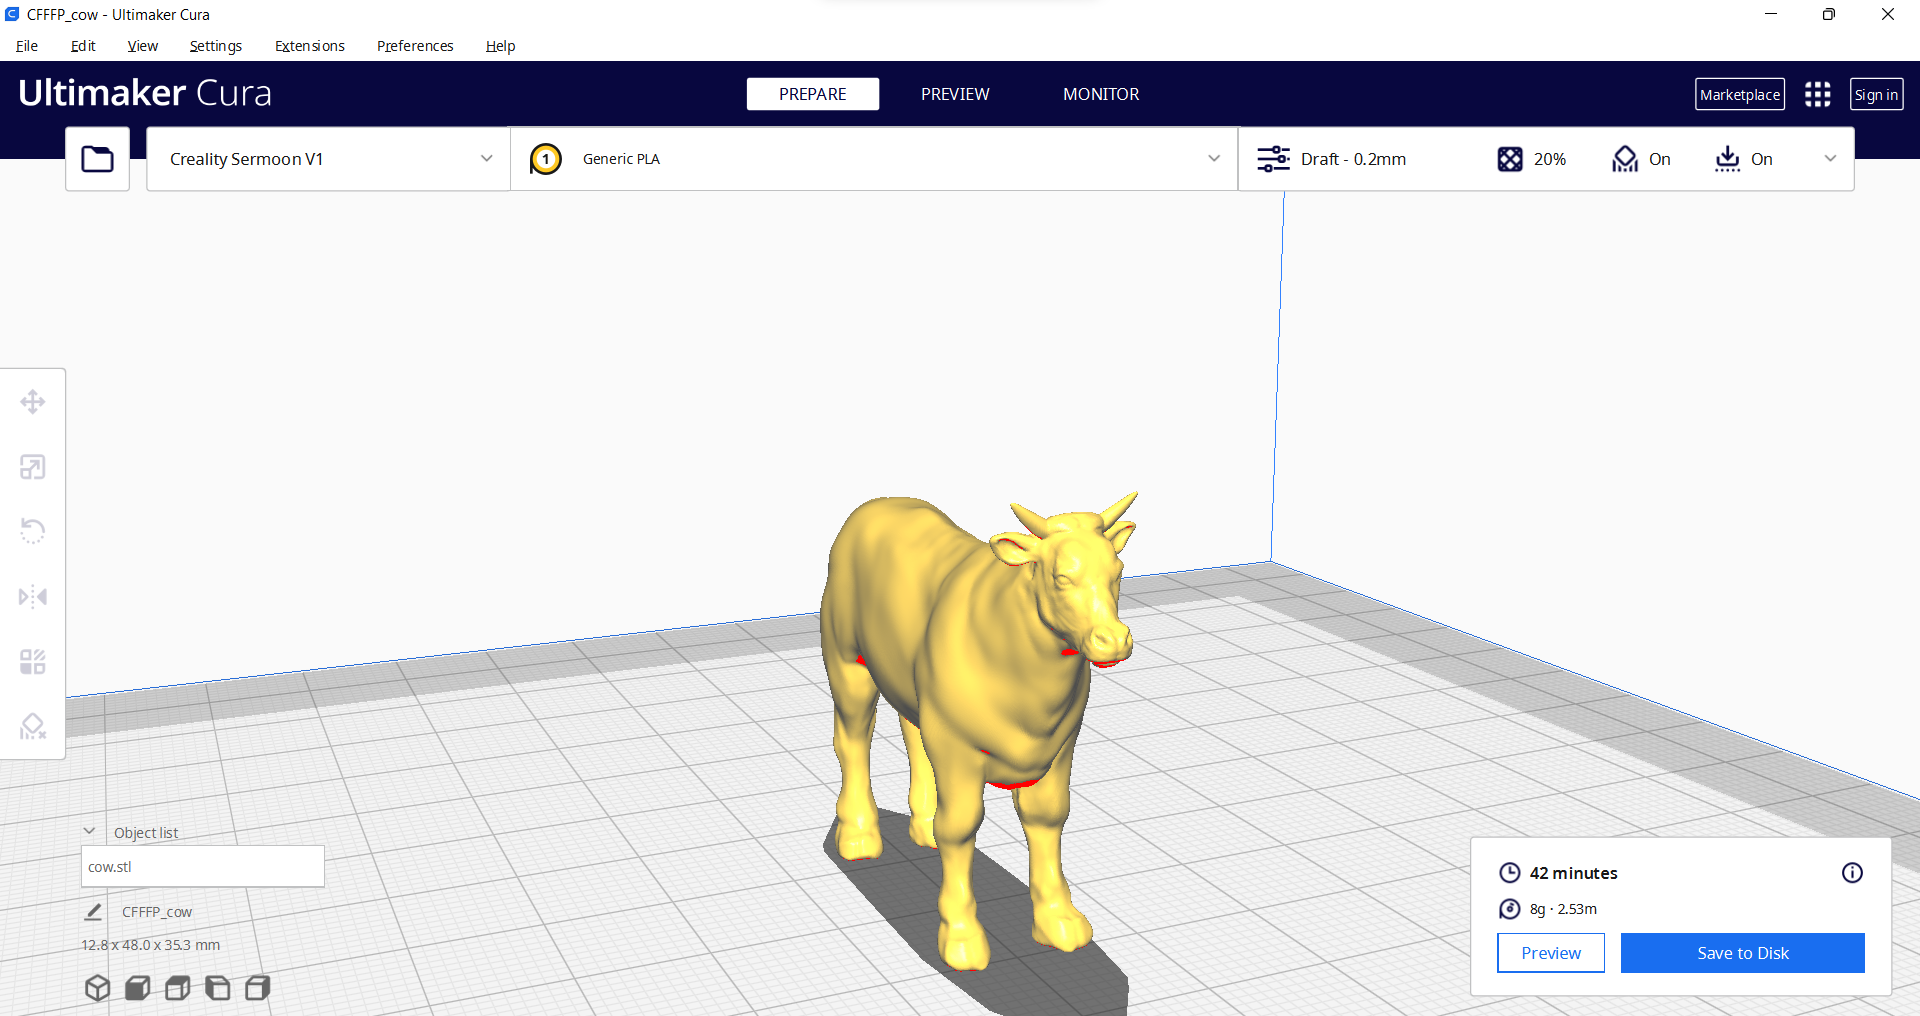Select the Scale tool

tap(33, 466)
